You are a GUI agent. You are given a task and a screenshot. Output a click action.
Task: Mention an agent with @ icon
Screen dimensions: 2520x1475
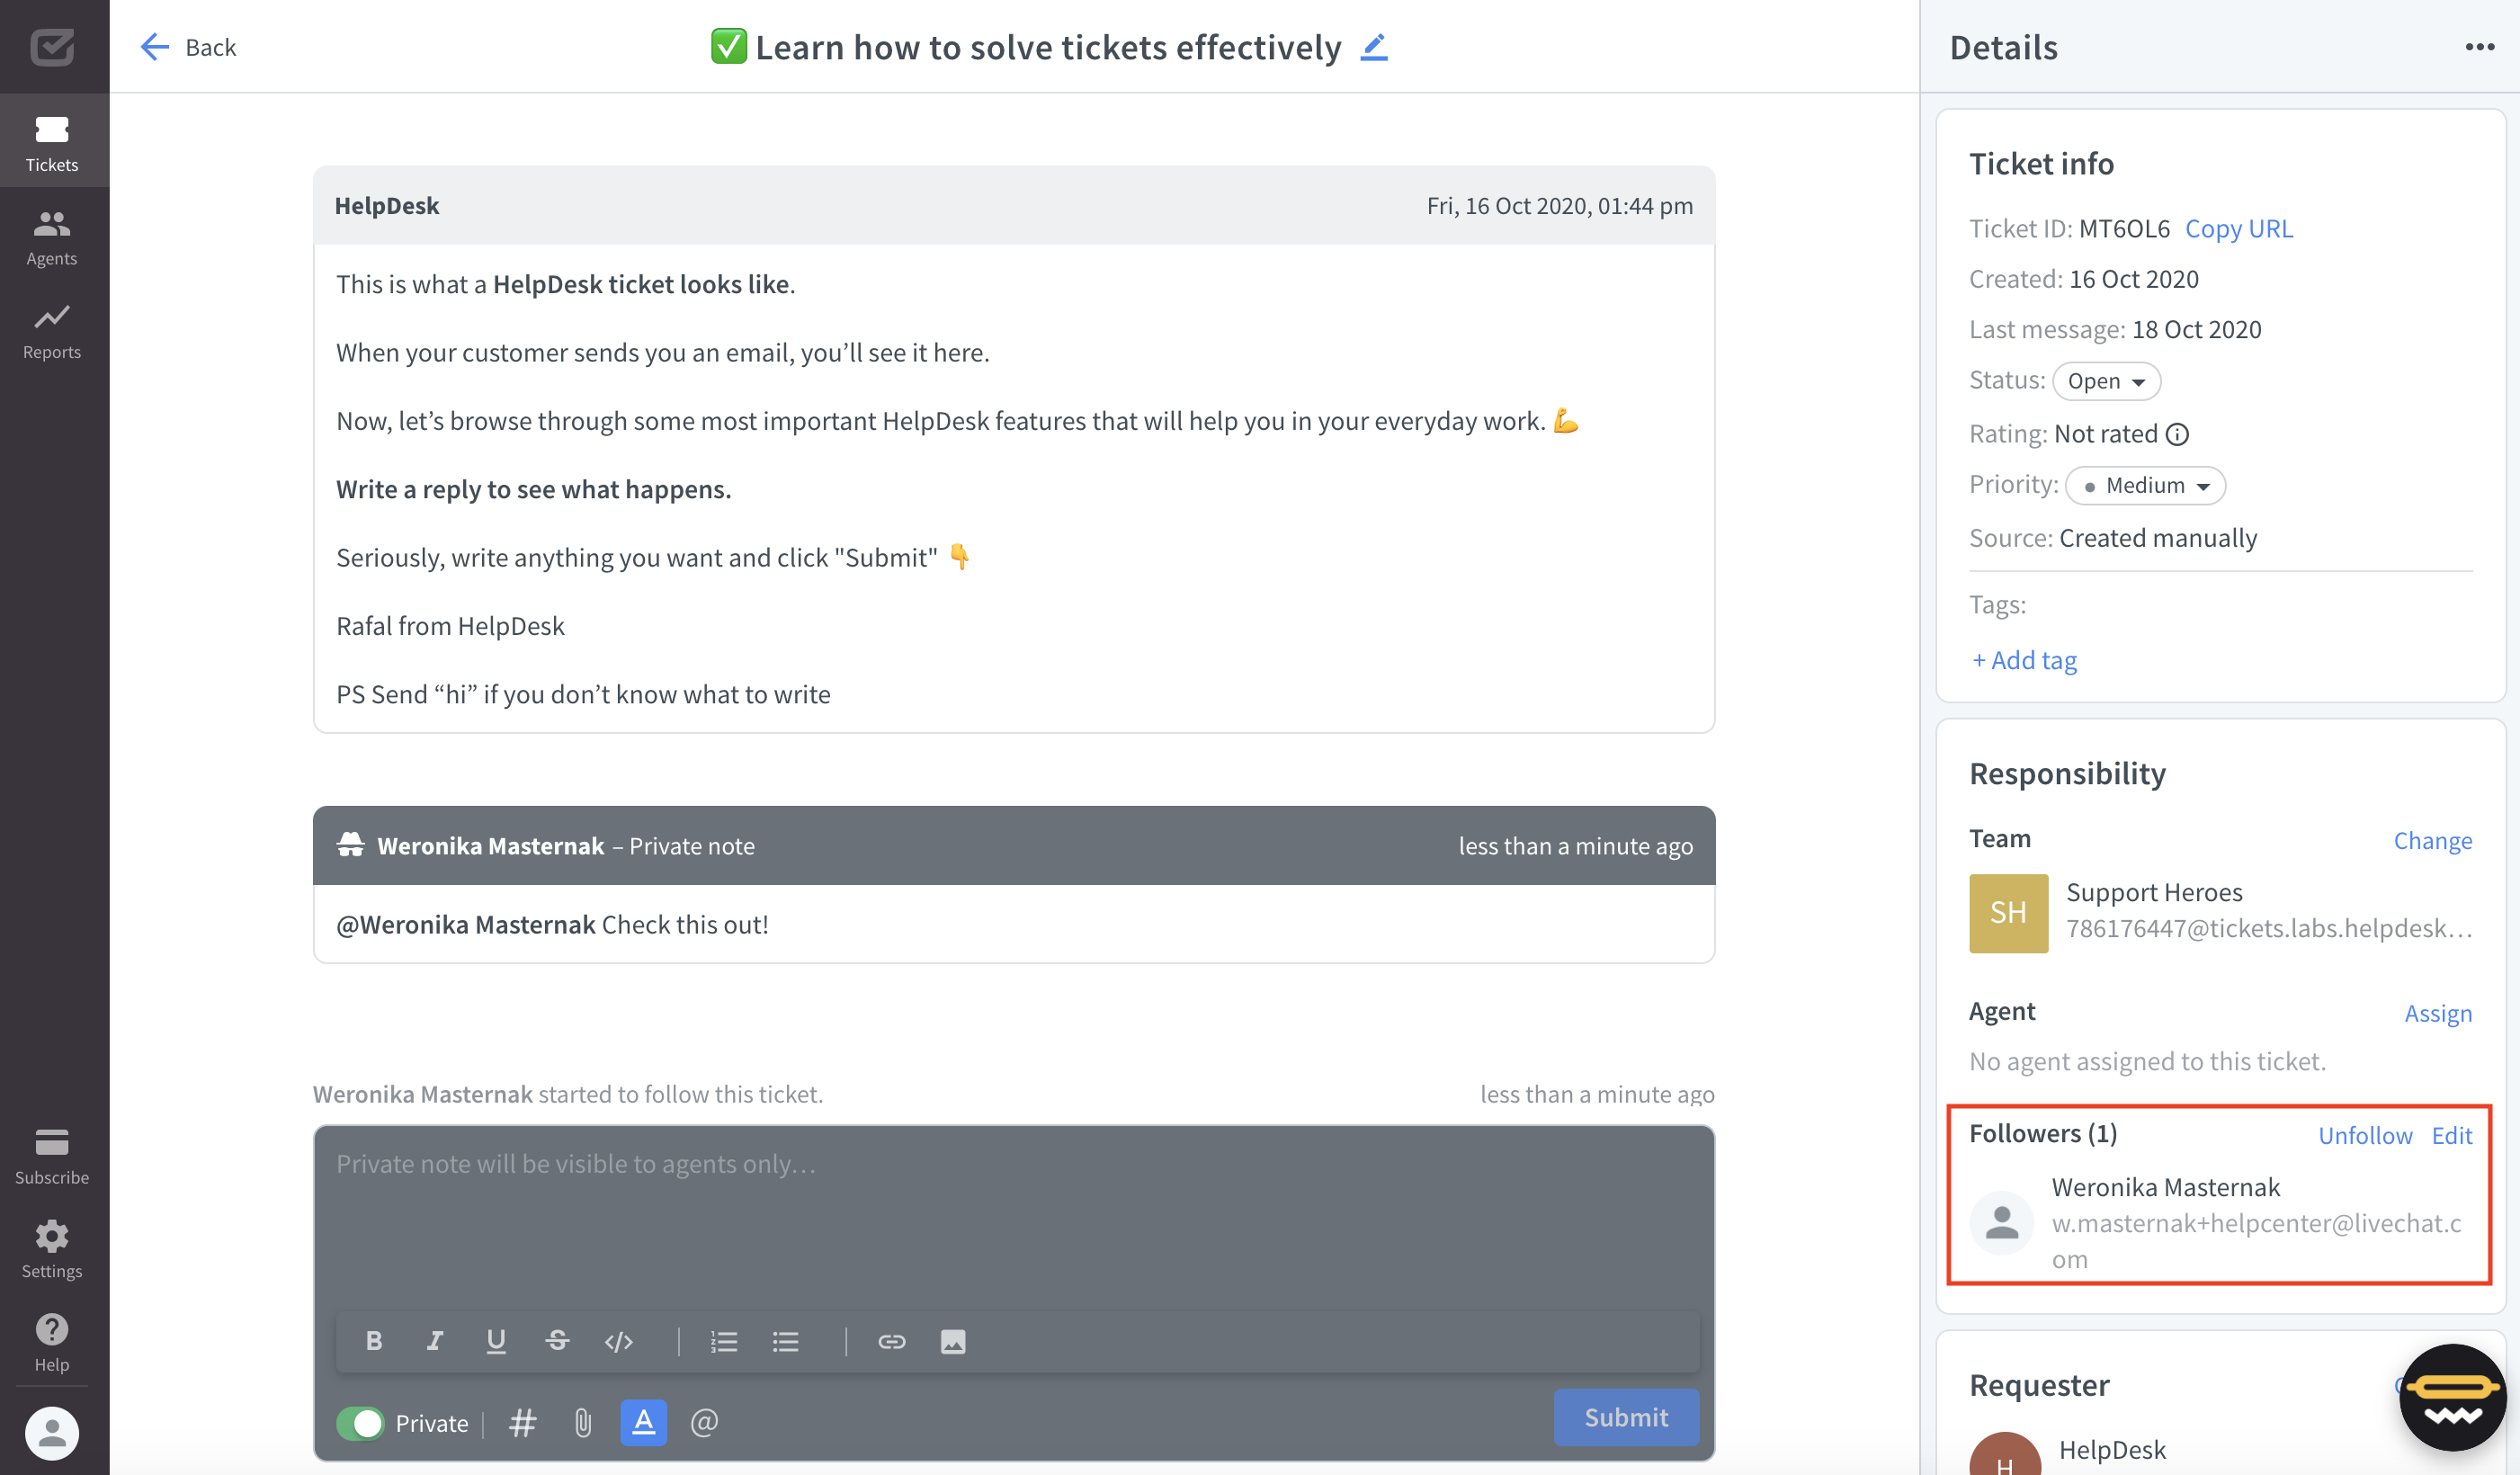tap(704, 1422)
